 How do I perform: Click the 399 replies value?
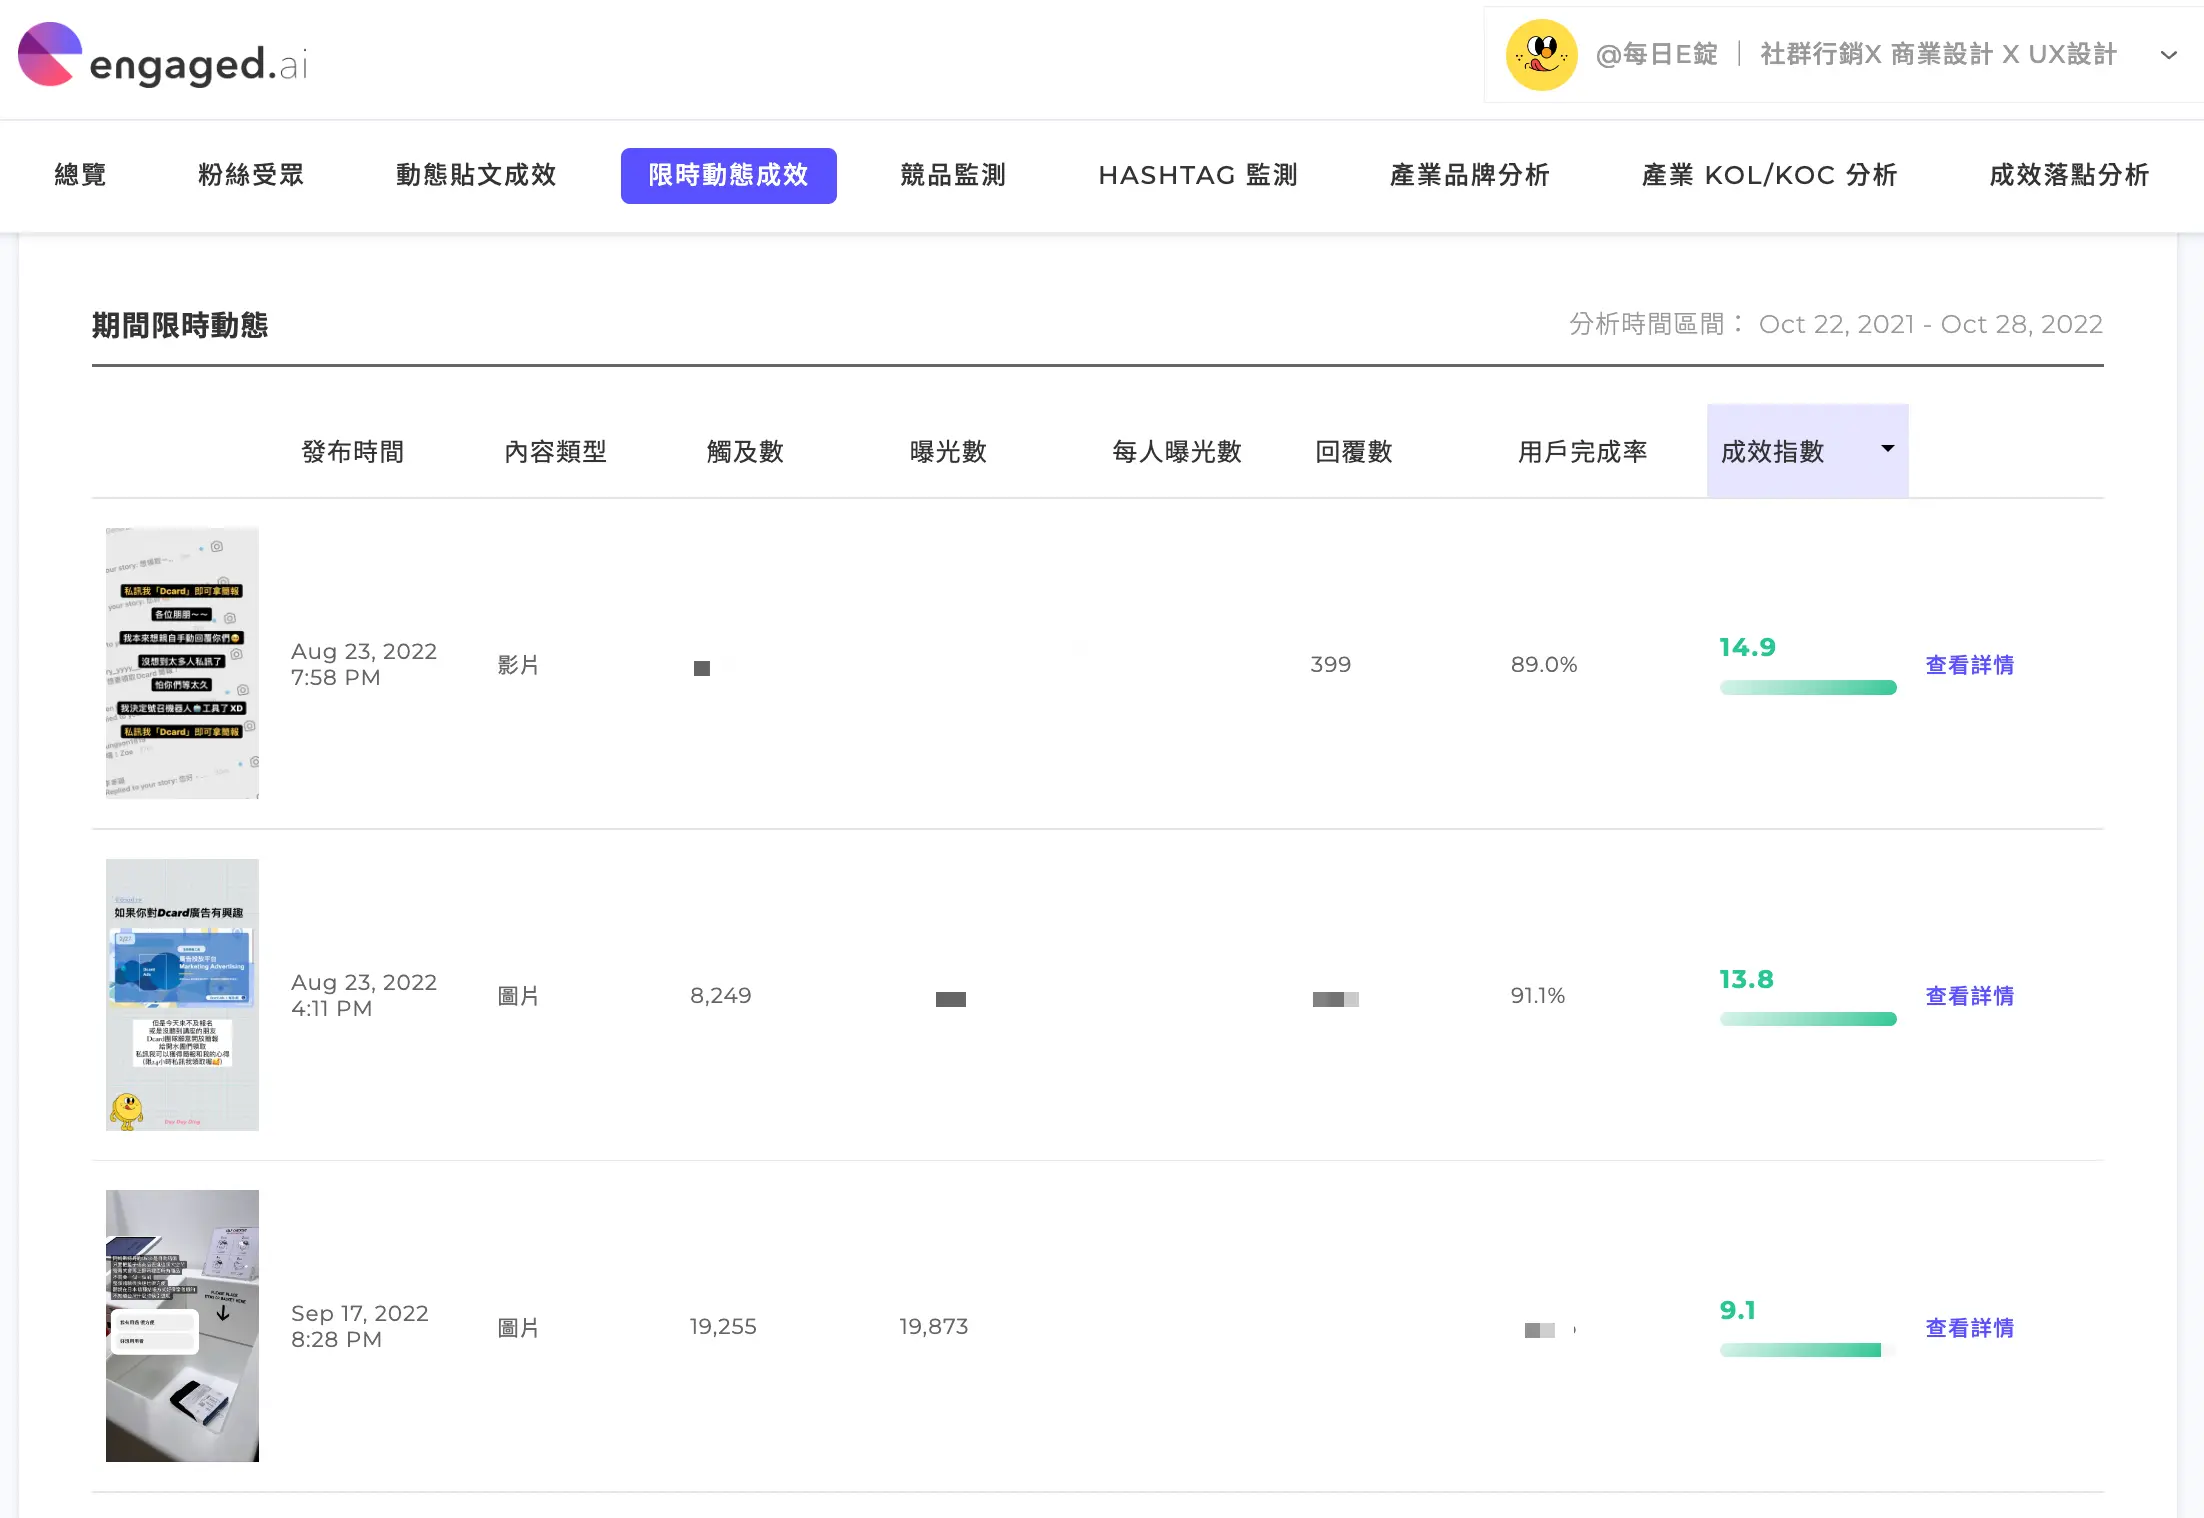pyautogui.click(x=1331, y=664)
